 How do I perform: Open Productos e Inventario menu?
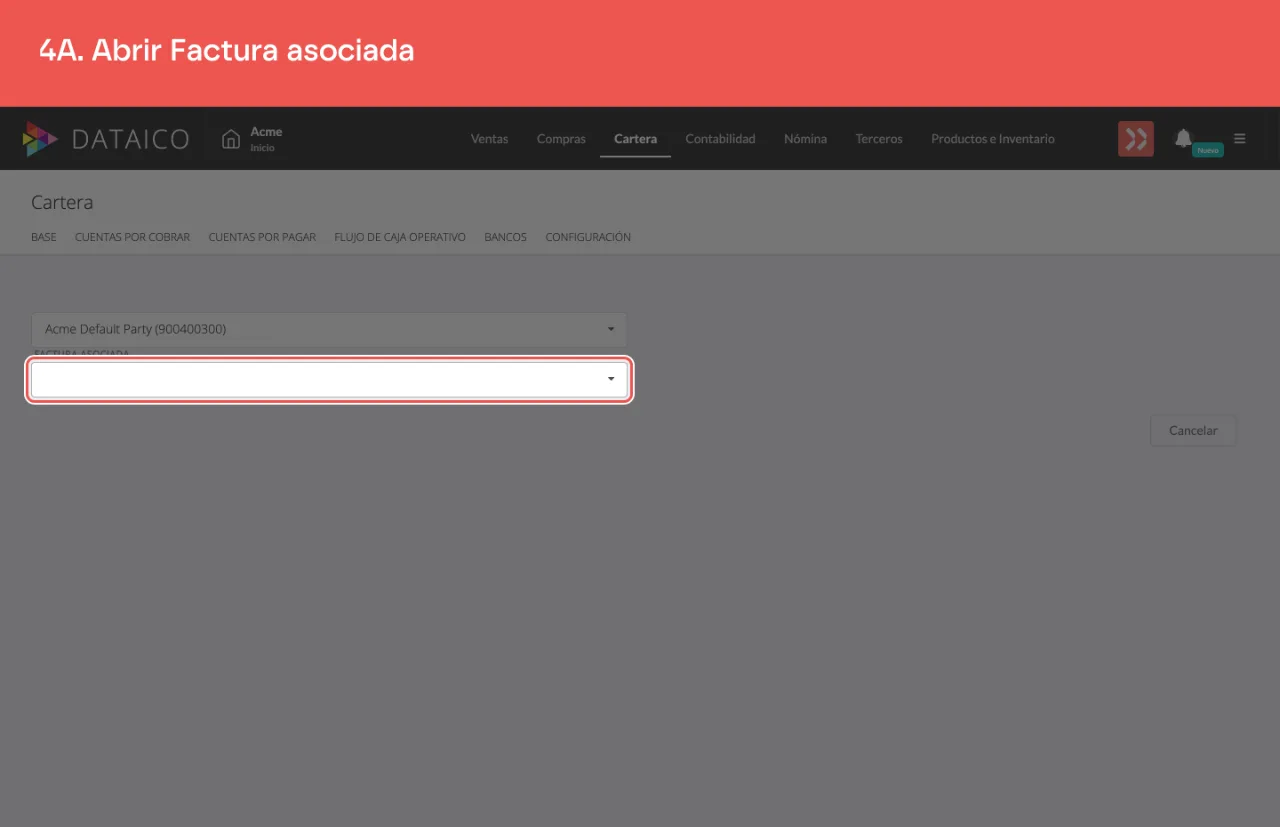993,139
